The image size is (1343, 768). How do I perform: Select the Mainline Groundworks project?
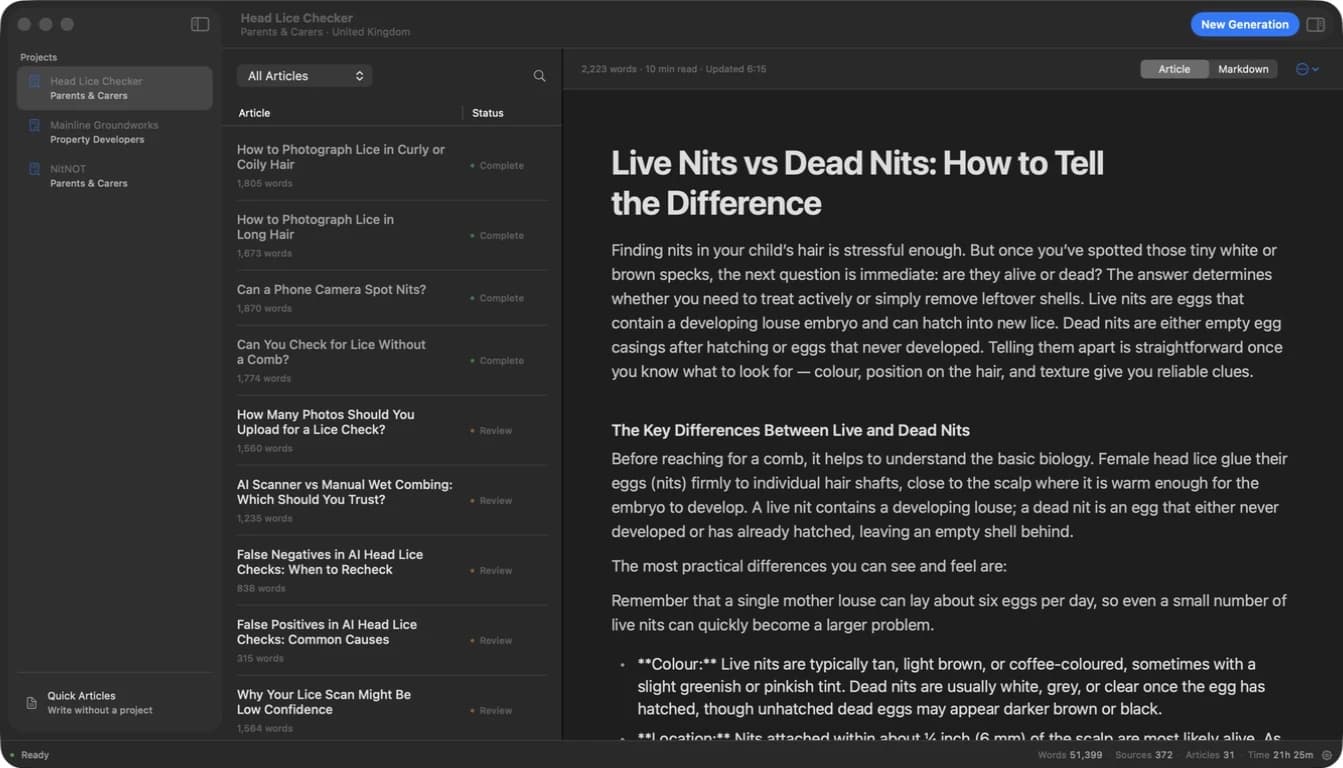point(115,132)
